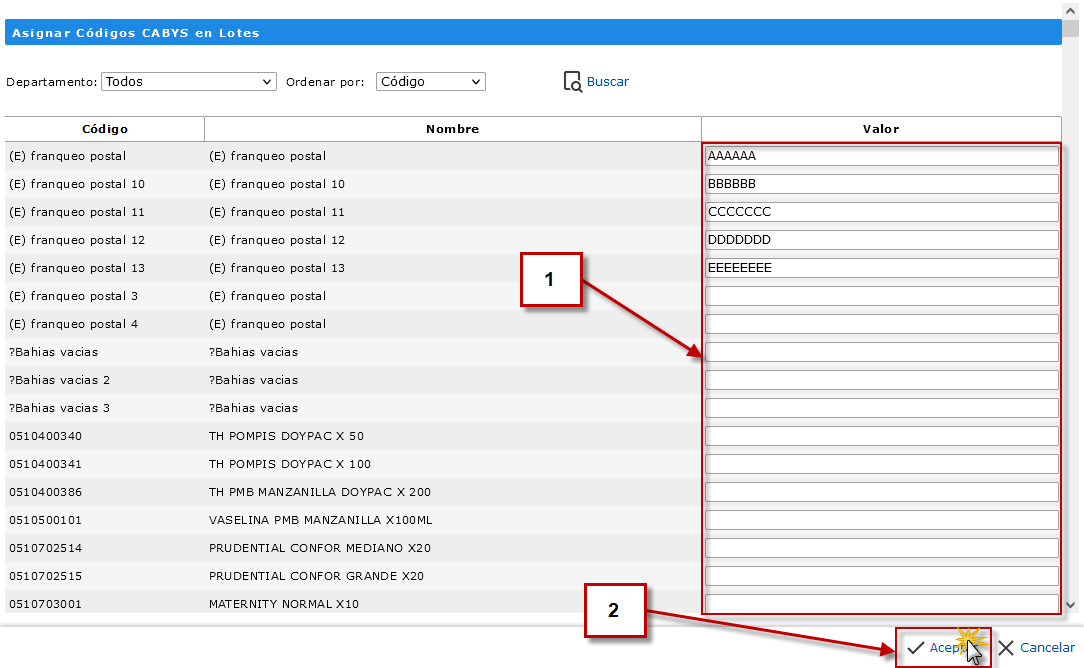Click the scrollbar up arrow
Screen dimensions: 1084x668
[1070, 9]
